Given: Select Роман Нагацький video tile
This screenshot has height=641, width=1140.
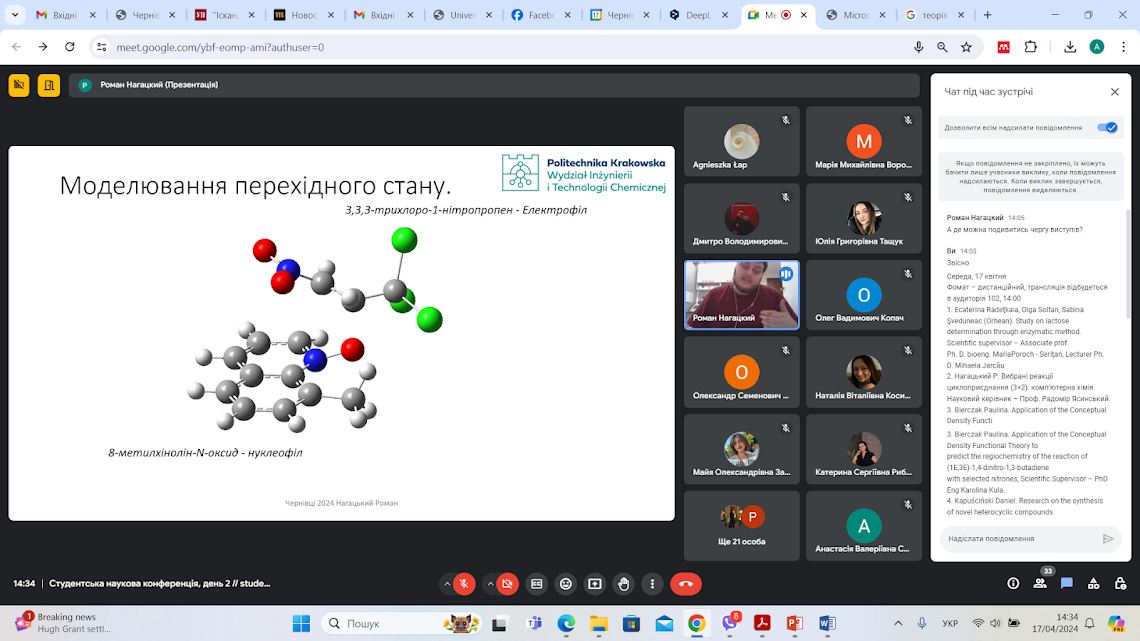Looking at the screenshot, I should tap(742, 295).
